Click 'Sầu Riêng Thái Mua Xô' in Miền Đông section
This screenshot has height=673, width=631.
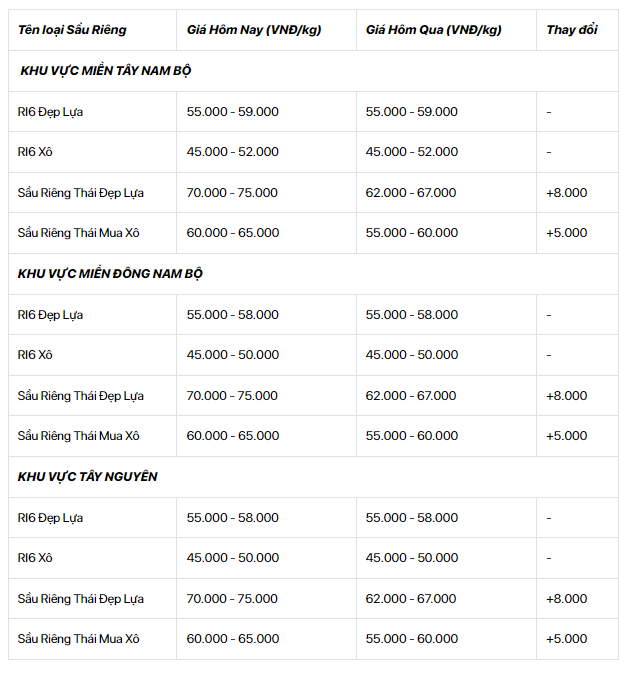click(x=79, y=436)
